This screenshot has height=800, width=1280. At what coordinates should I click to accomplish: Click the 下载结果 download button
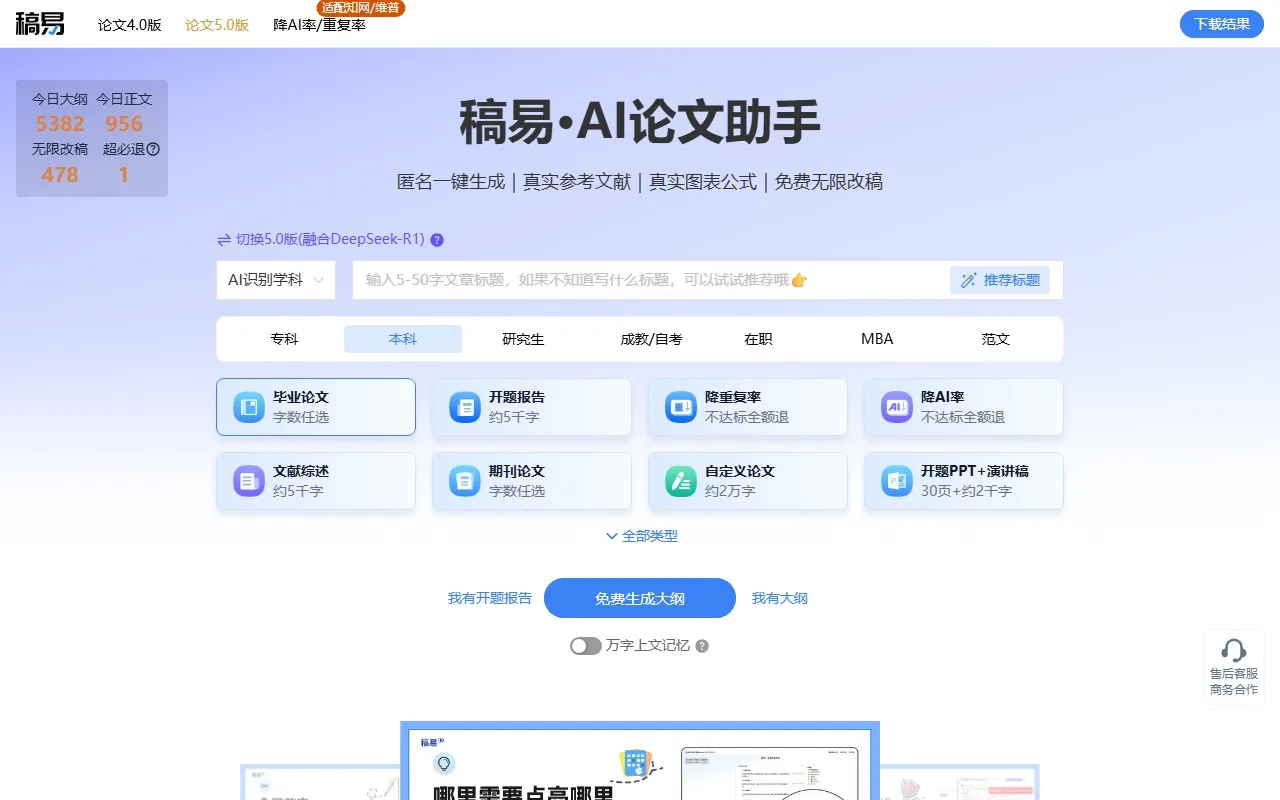click(1220, 23)
